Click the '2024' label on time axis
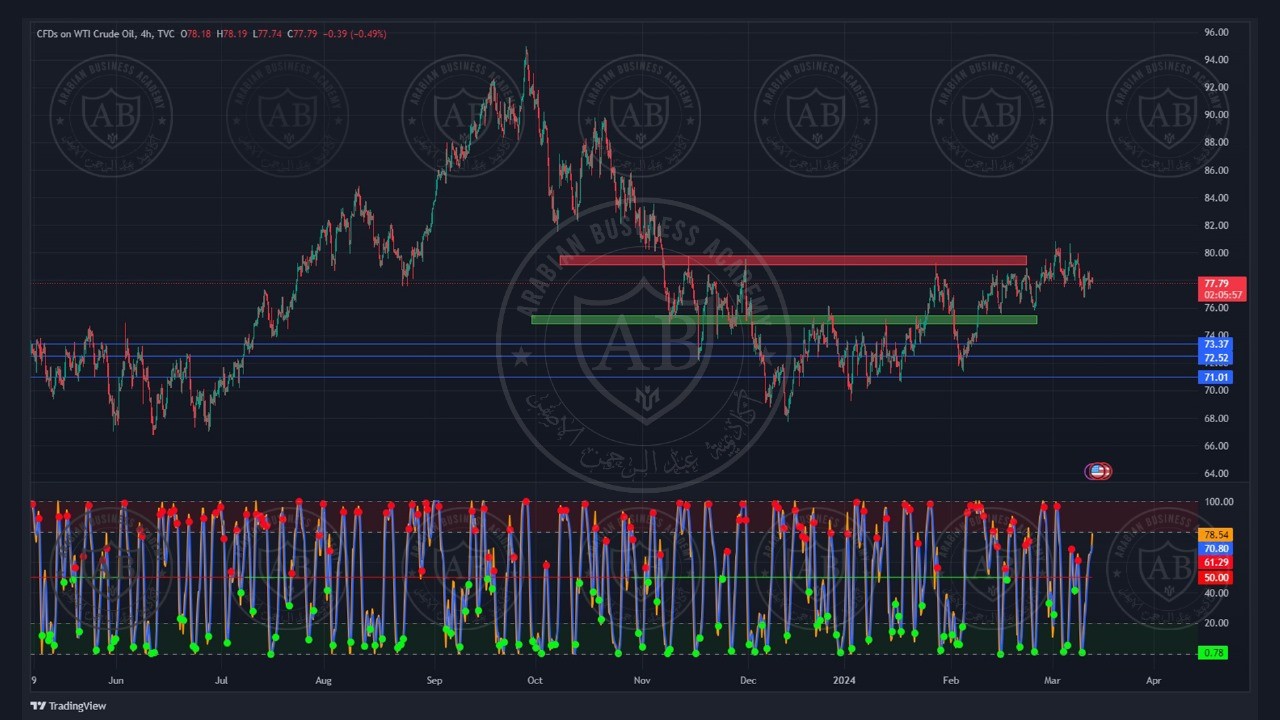The height and width of the screenshot is (720, 1280). 845,681
